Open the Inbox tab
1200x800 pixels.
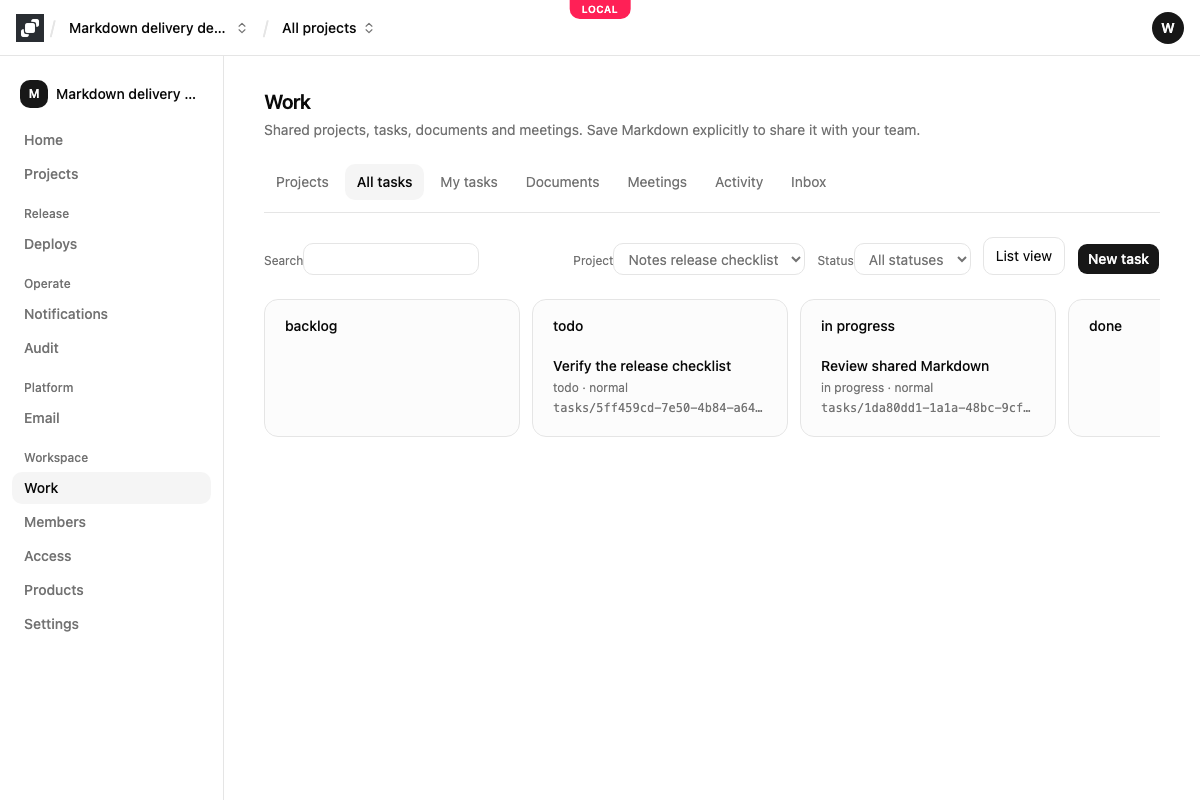[809, 182]
